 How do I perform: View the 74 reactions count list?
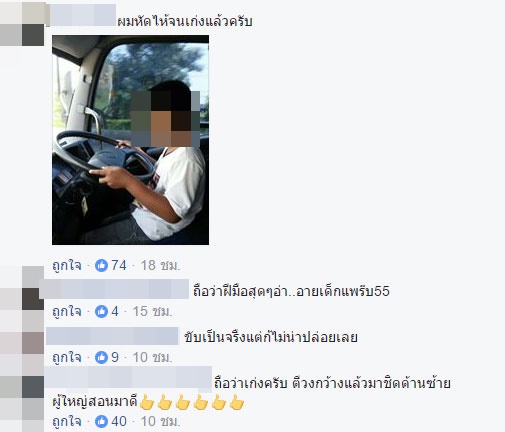point(119,266)
